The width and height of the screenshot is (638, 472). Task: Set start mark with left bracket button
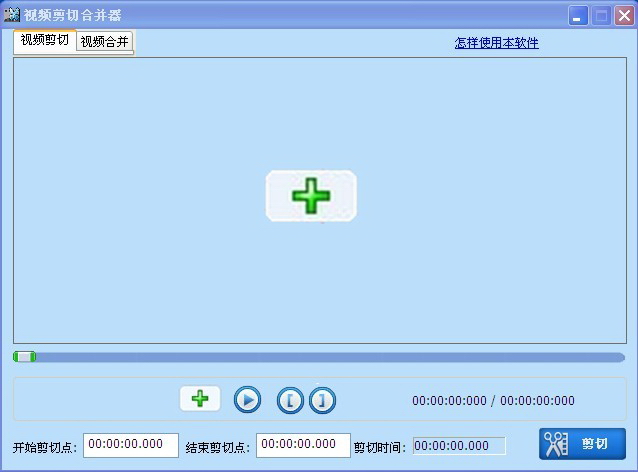click(x=290, y=400)
